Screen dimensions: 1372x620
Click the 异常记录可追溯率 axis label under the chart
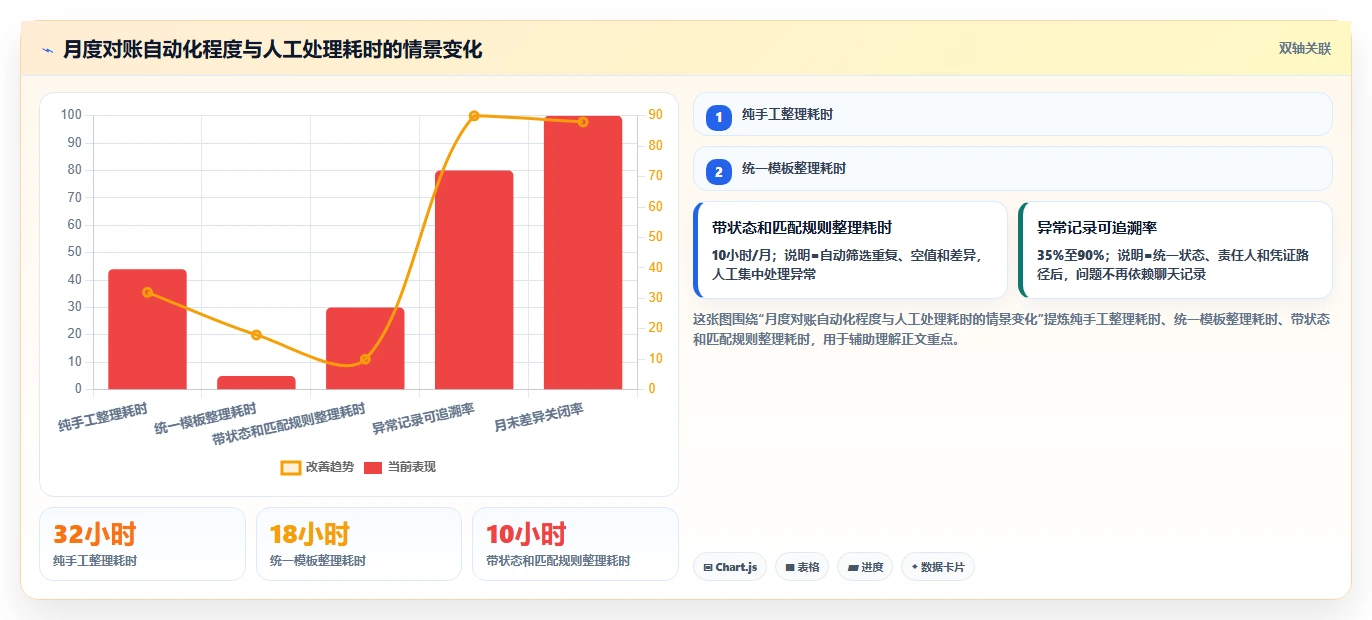tap(423, 418)
